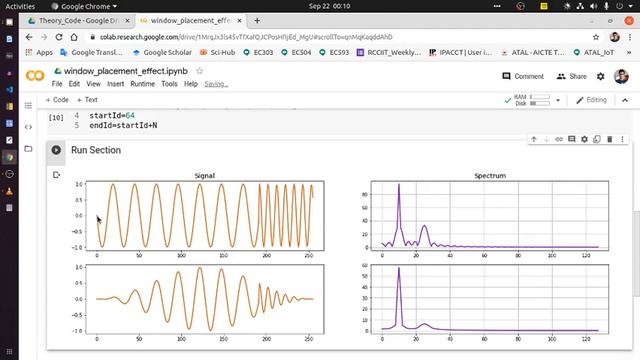Delete cell trash icon
Screen dimensions: 640x360
tap(609, 139)
